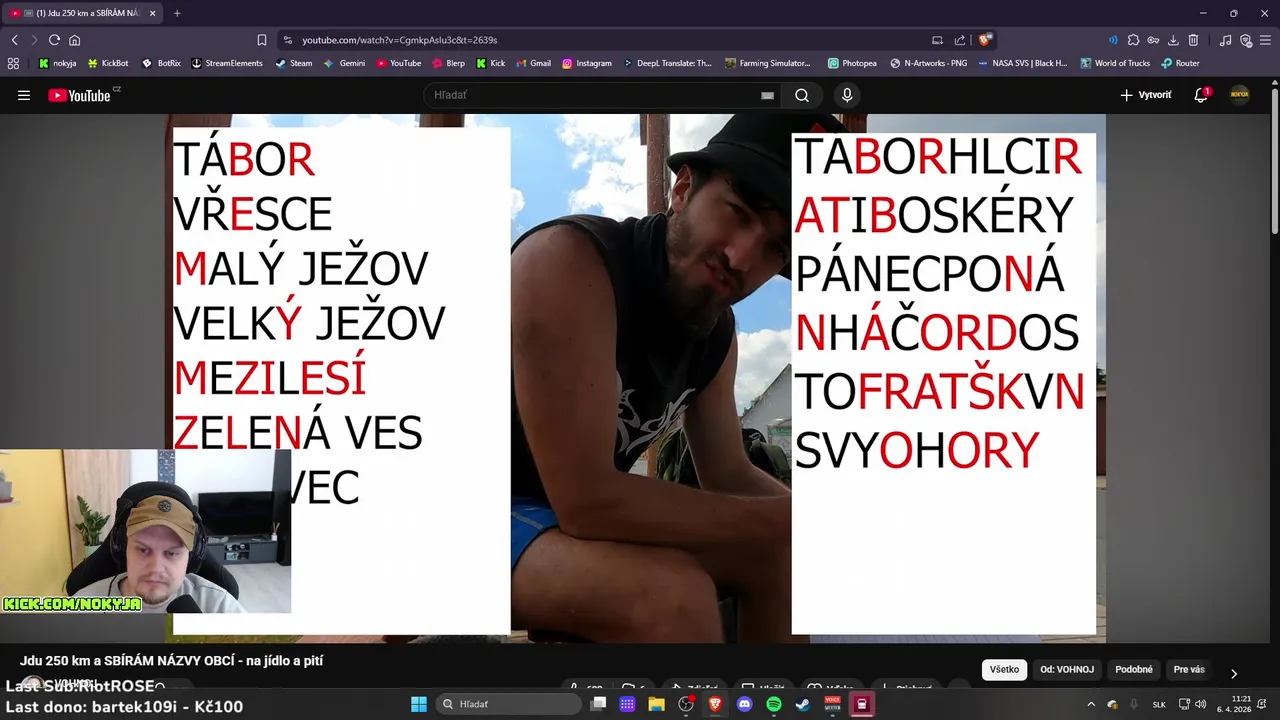Screen dimensions: 1280x720
Task: Select the Podobné filter chip
Action: tap(1134, 670)
